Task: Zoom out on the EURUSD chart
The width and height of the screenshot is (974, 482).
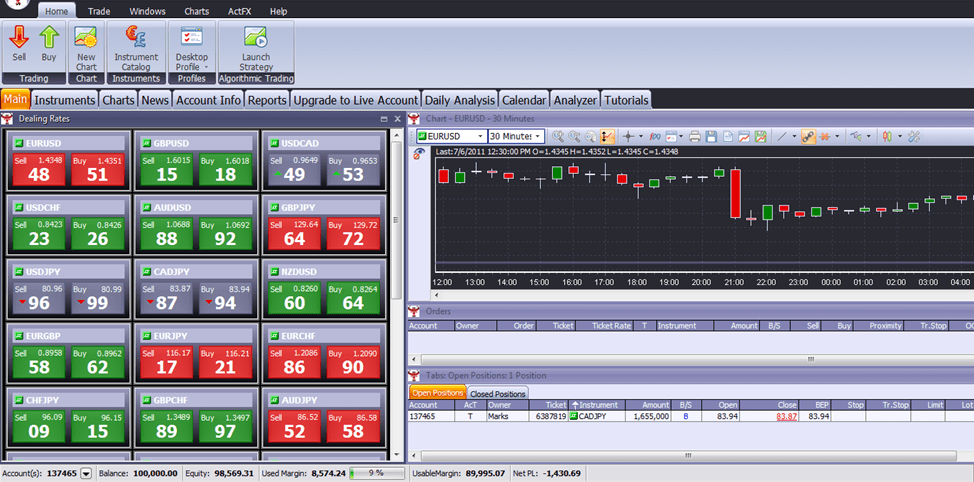Action: 574,137
